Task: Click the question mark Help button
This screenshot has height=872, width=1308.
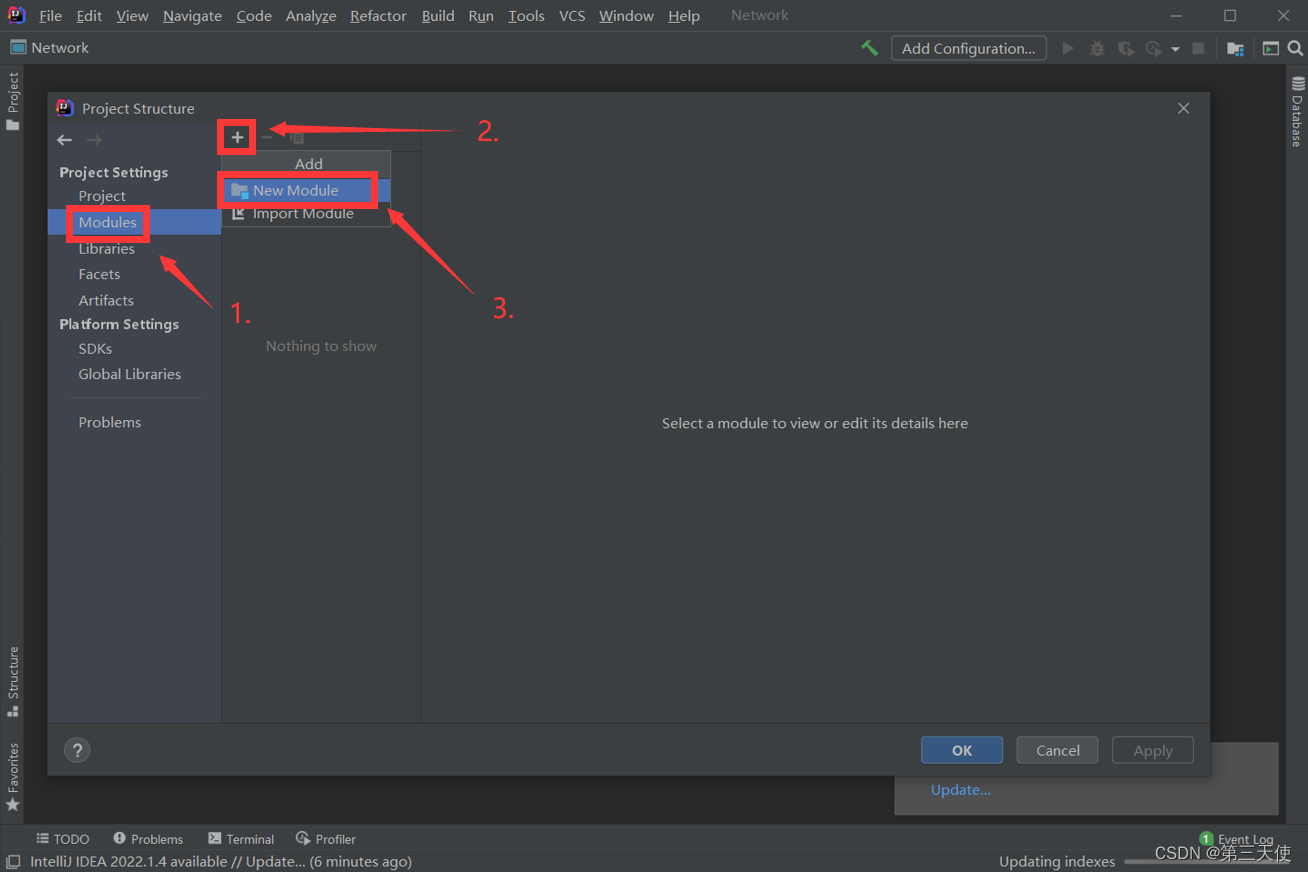Action: click(x=77, y=750)
